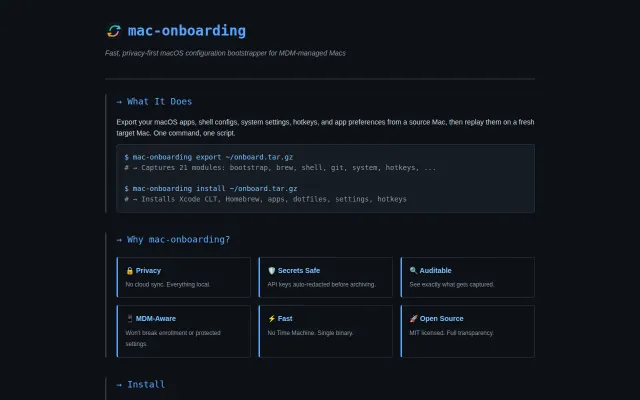
Task: Click the rocket icon on Open Source card
Action: [x=413, y=318]
